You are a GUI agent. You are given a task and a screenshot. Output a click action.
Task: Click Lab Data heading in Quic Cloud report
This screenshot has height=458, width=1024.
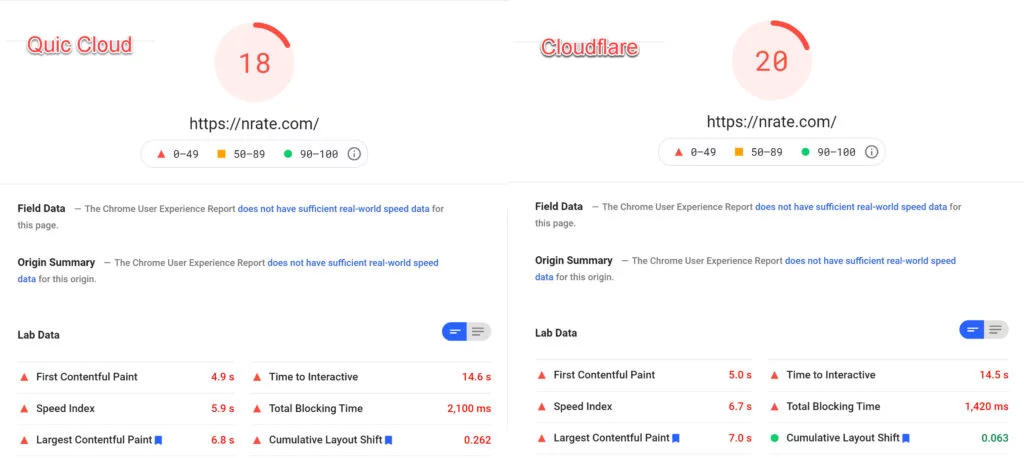[x=39, y=335]
